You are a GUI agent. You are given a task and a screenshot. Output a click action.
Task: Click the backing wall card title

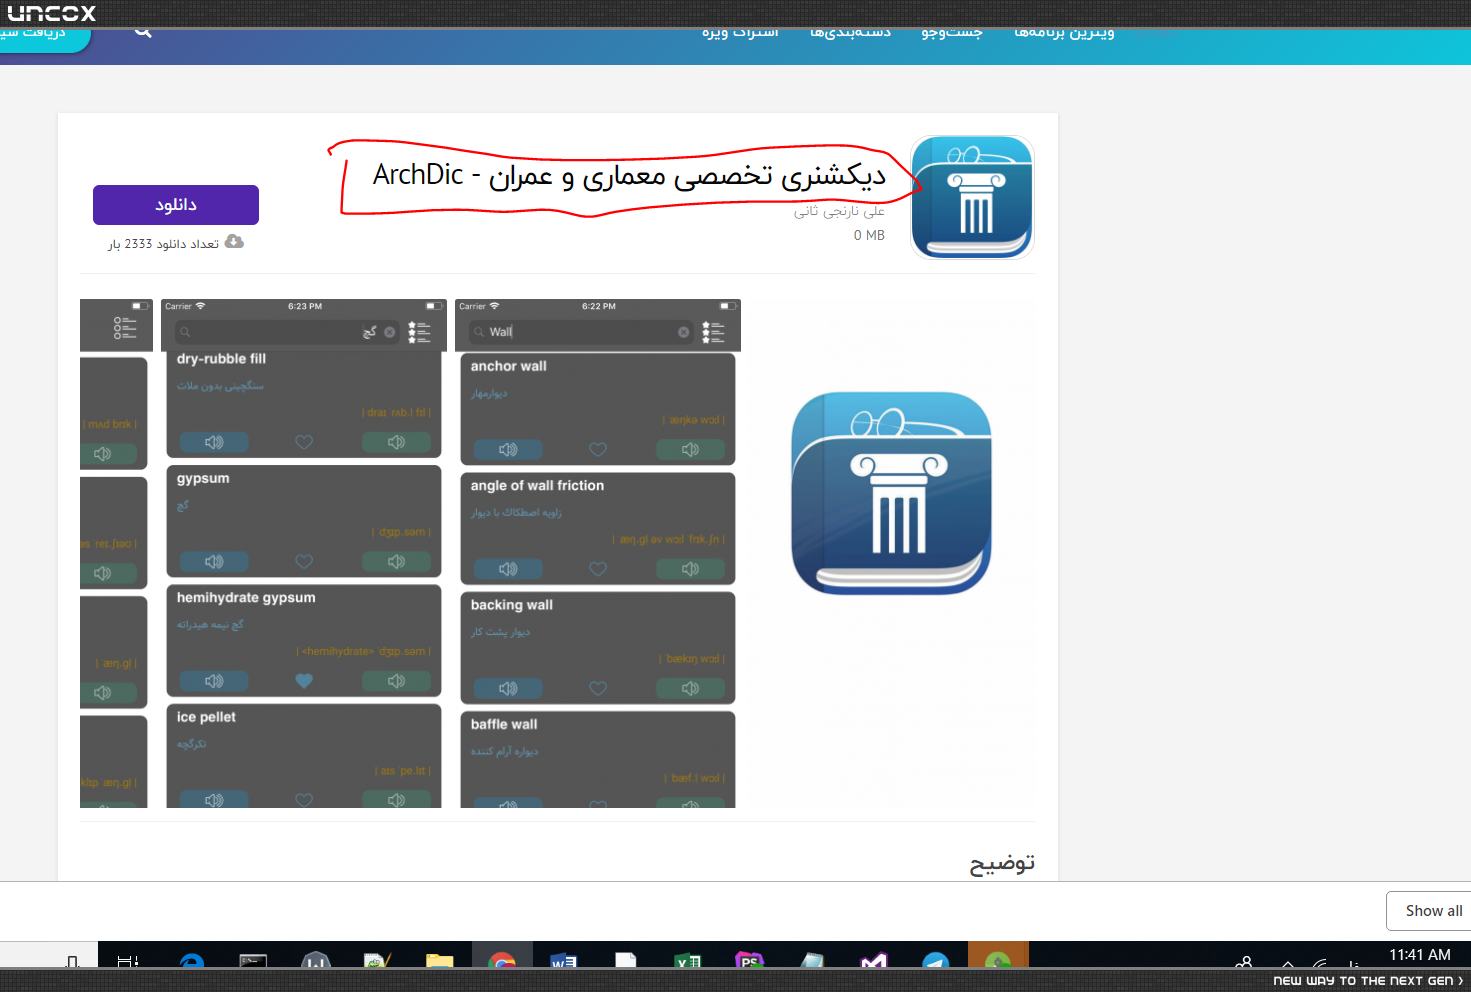[512, 605]
